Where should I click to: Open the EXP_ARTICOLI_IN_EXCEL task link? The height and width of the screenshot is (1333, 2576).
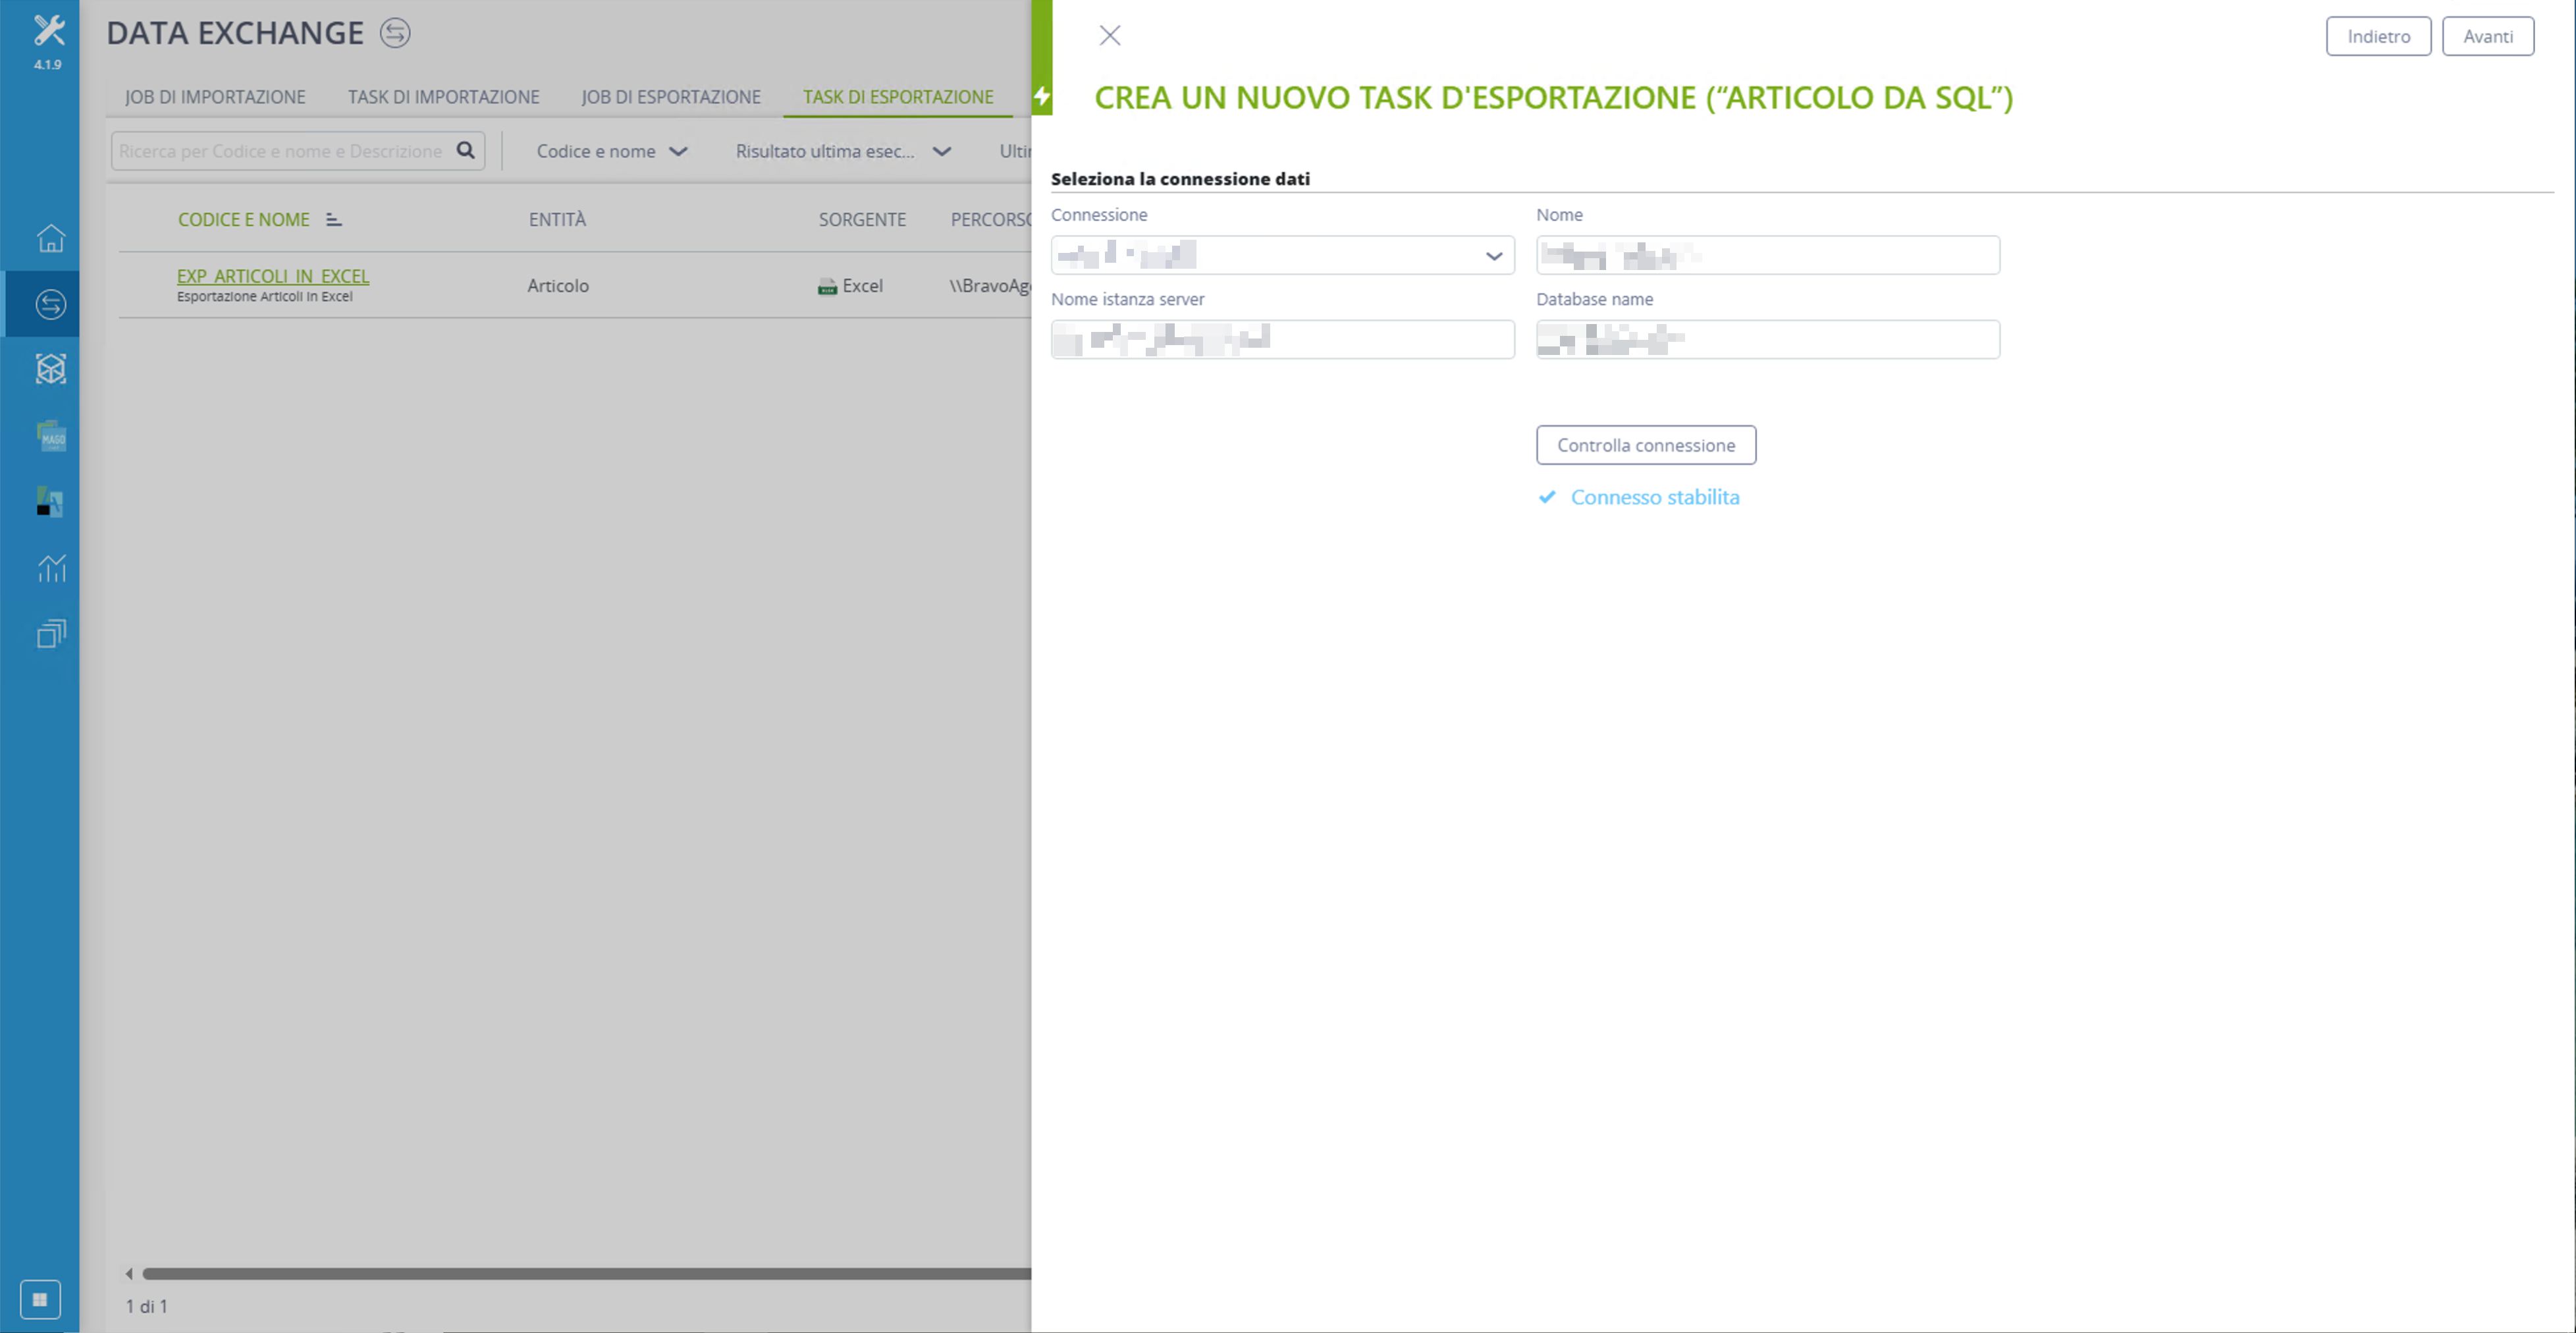(x=273, y=276)
